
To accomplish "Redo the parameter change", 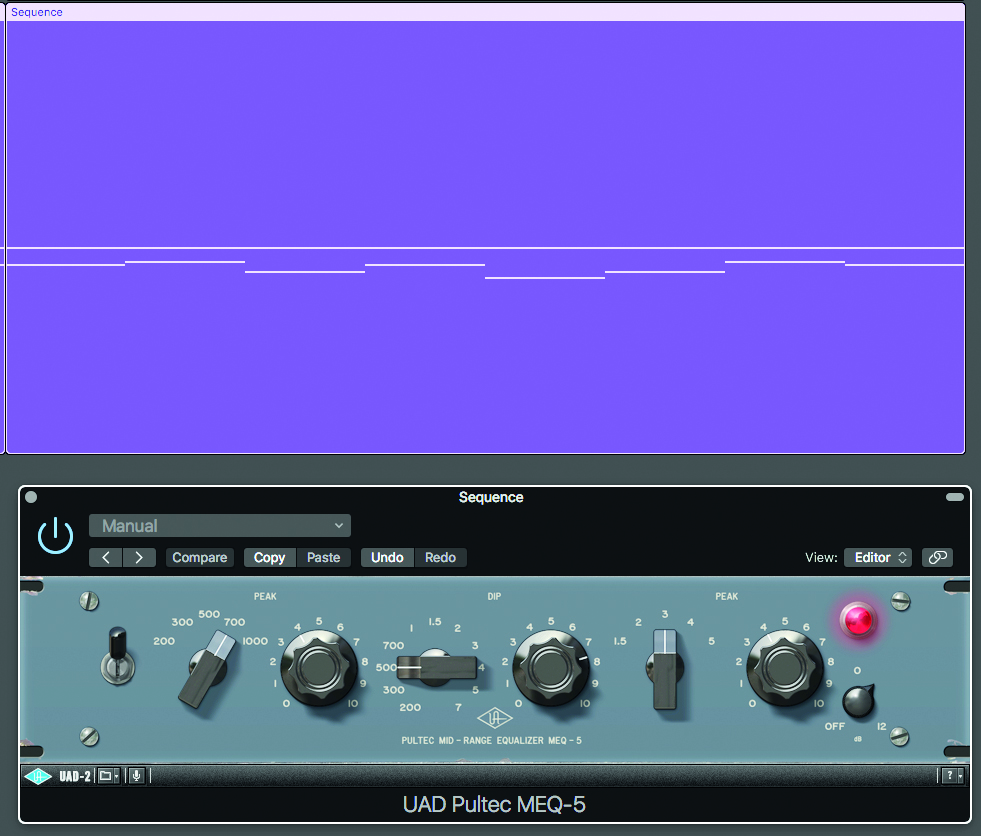I will click(x=440, y=558).
